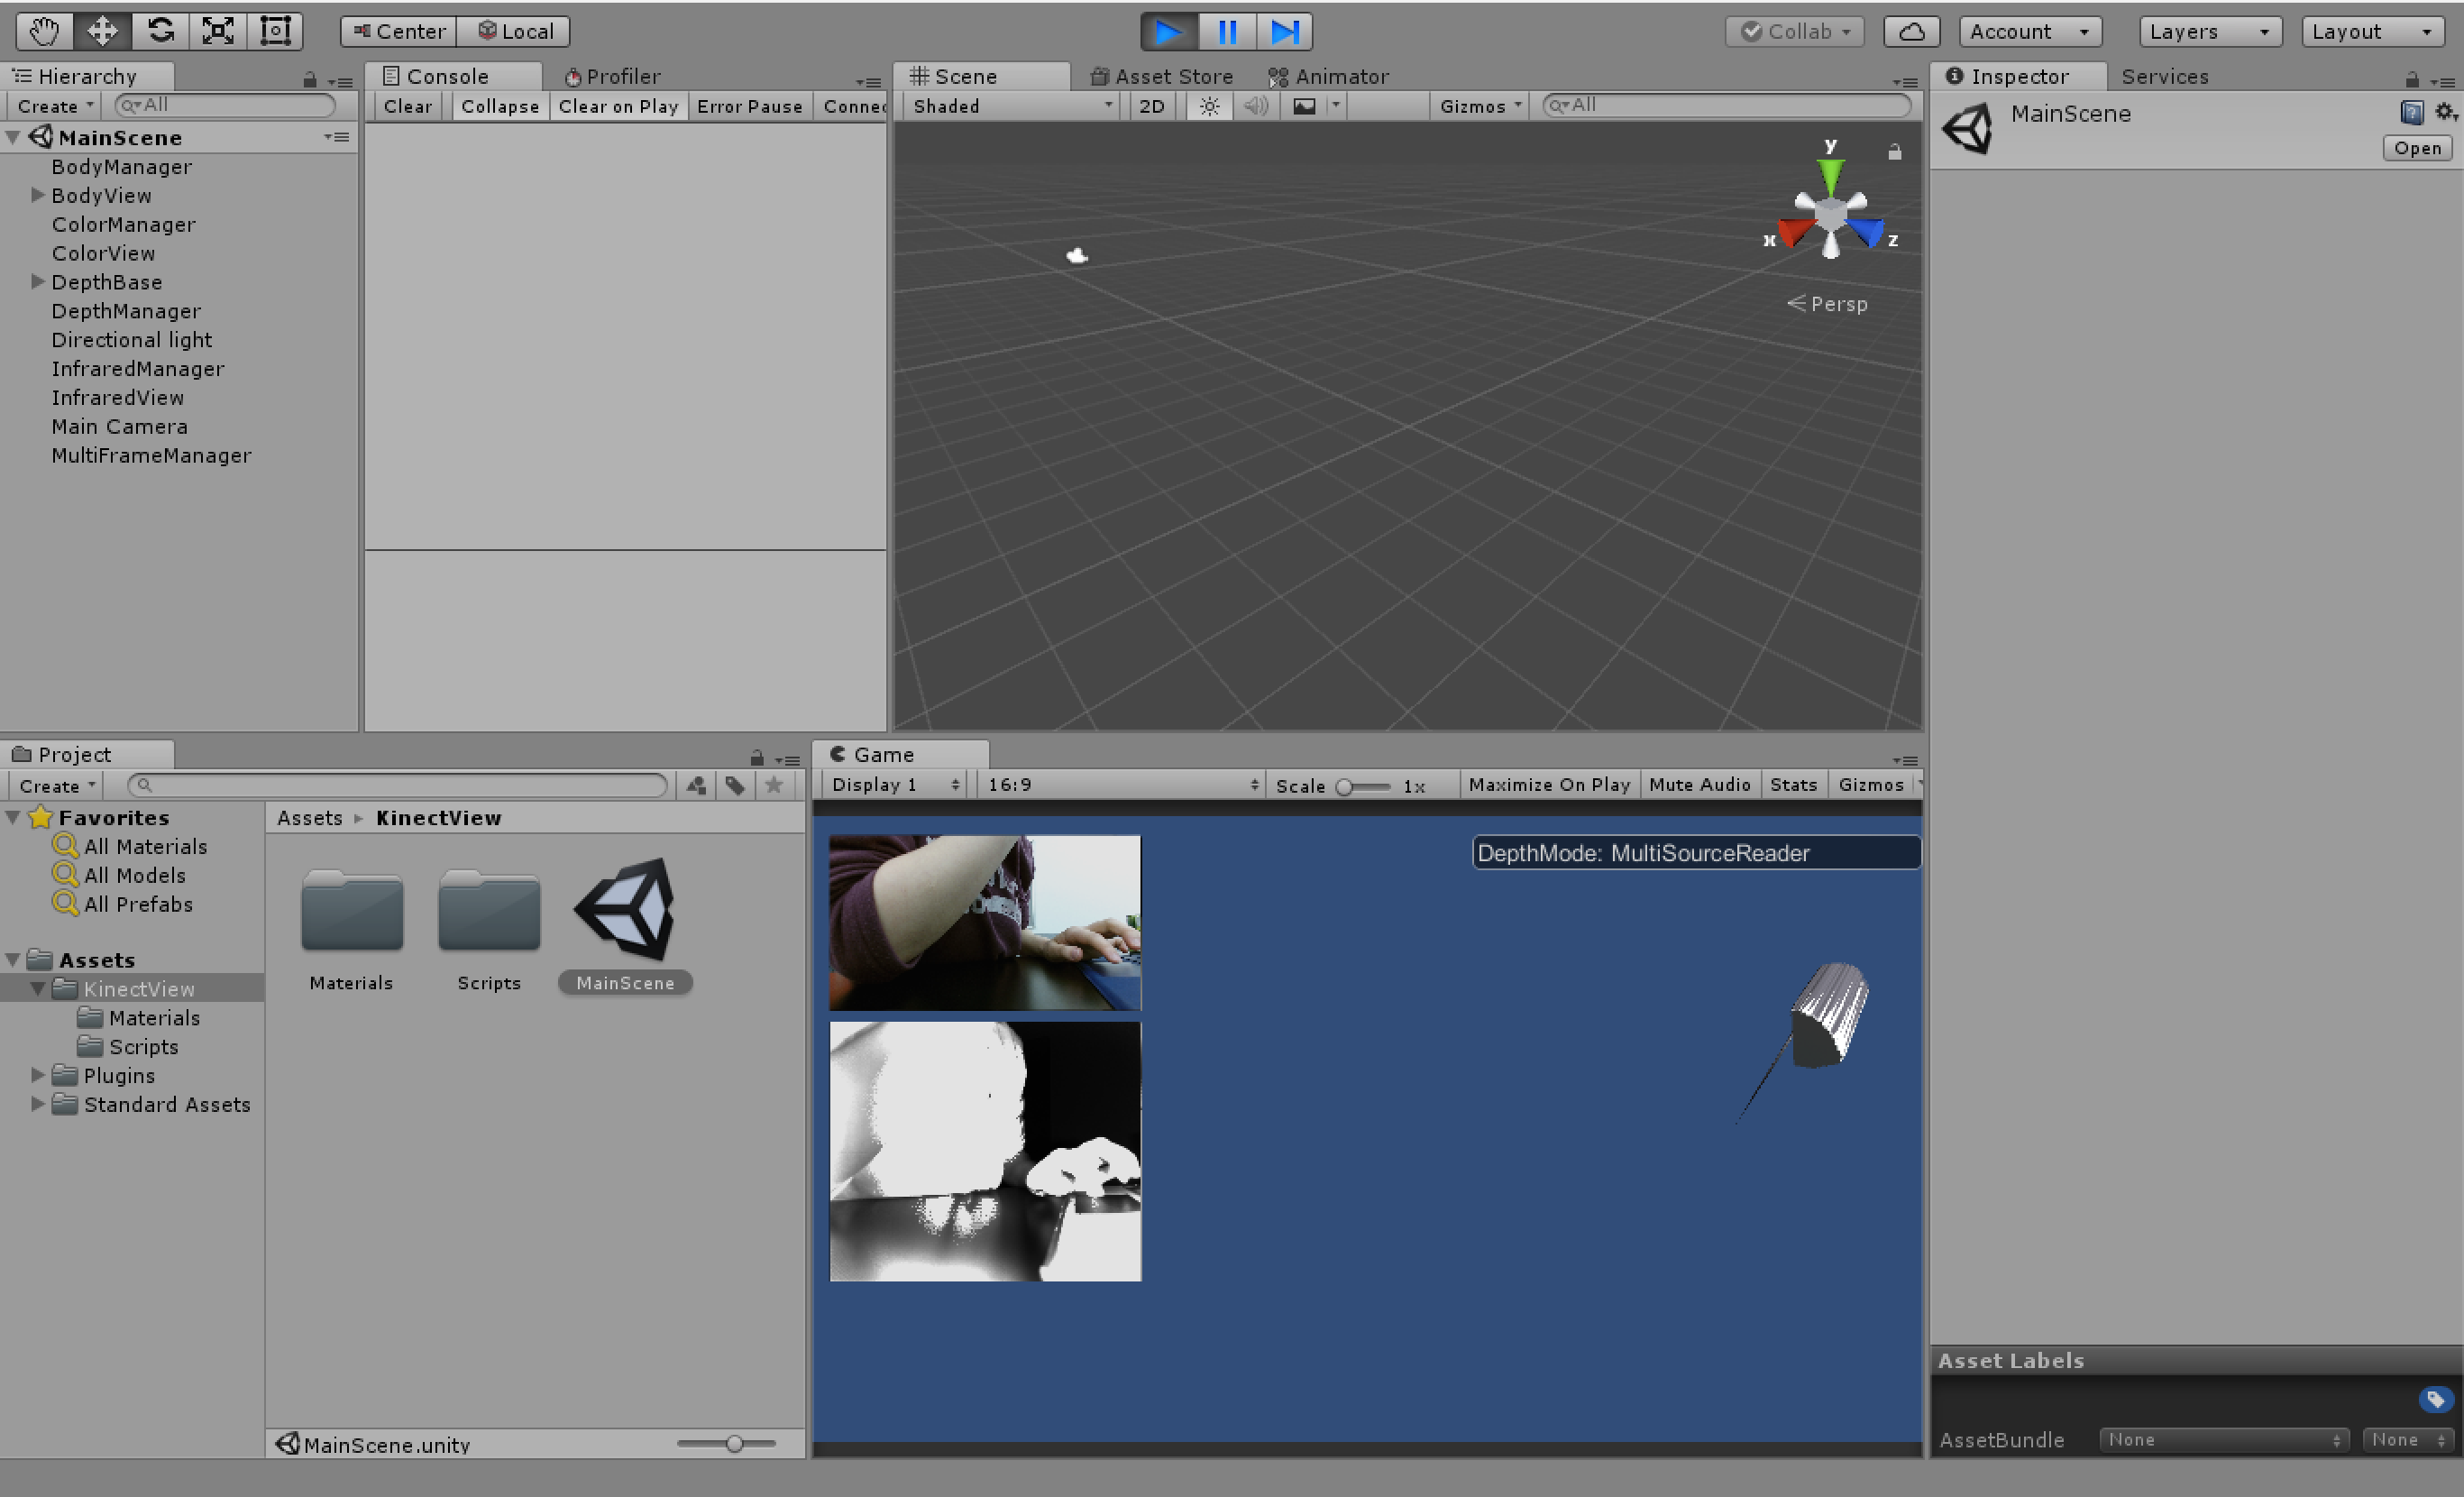The width and height of the screenshot is (2464, 1497).
Task: Enable Mute Audio in Game view
Action: click(1700, 784)
